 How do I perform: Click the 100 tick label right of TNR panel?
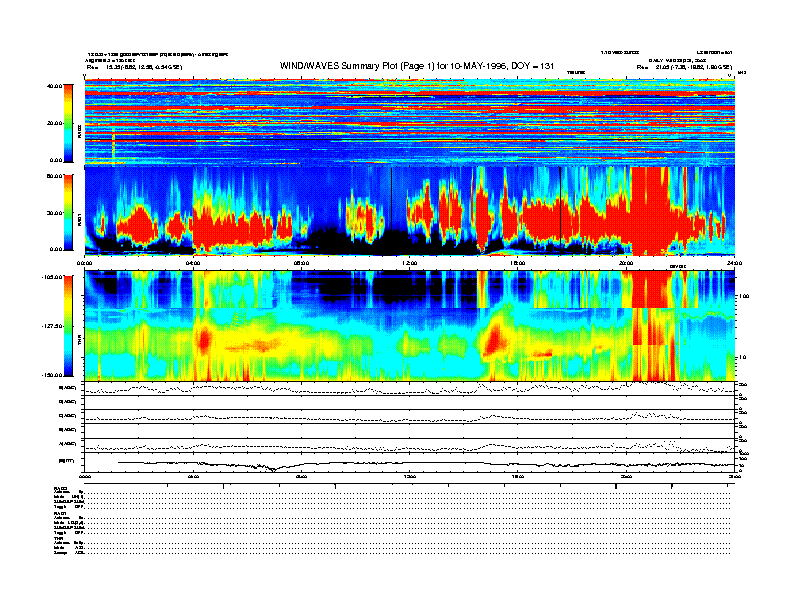(x=744, y=296)
